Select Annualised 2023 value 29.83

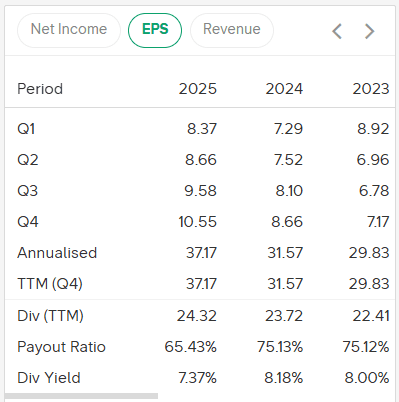[x=369, y=253]
